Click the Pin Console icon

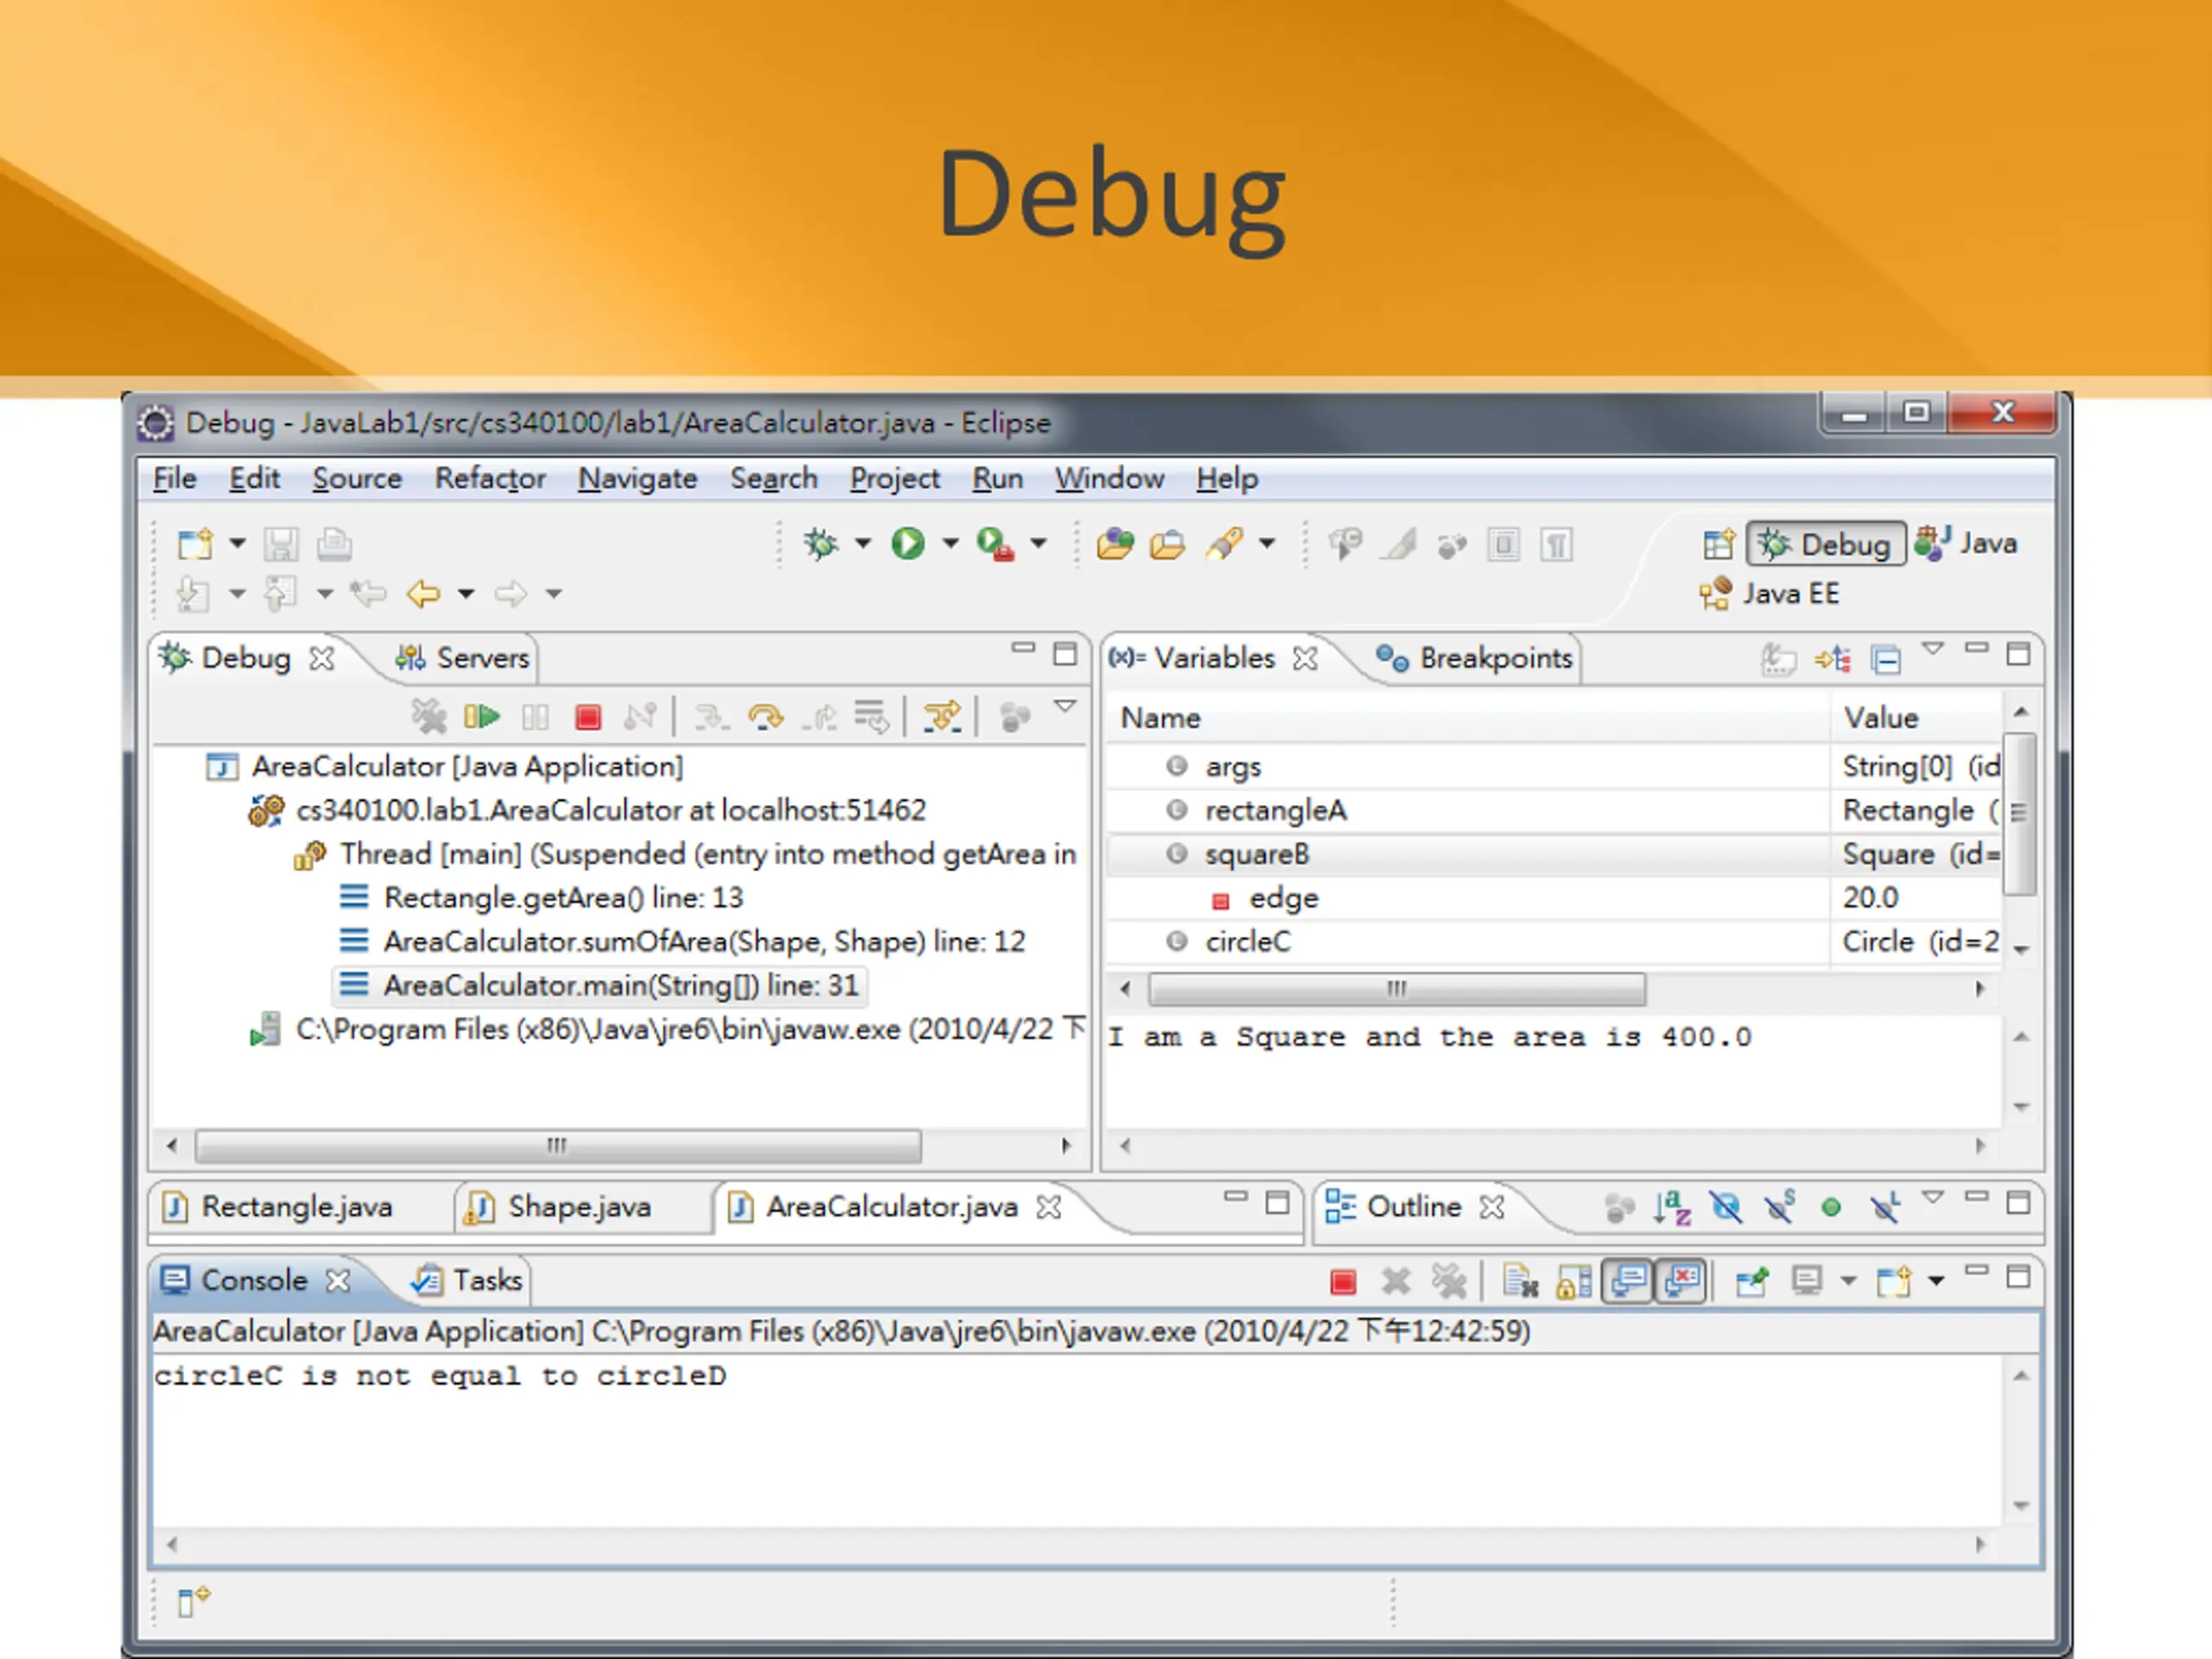[x=1752, y=1281]
